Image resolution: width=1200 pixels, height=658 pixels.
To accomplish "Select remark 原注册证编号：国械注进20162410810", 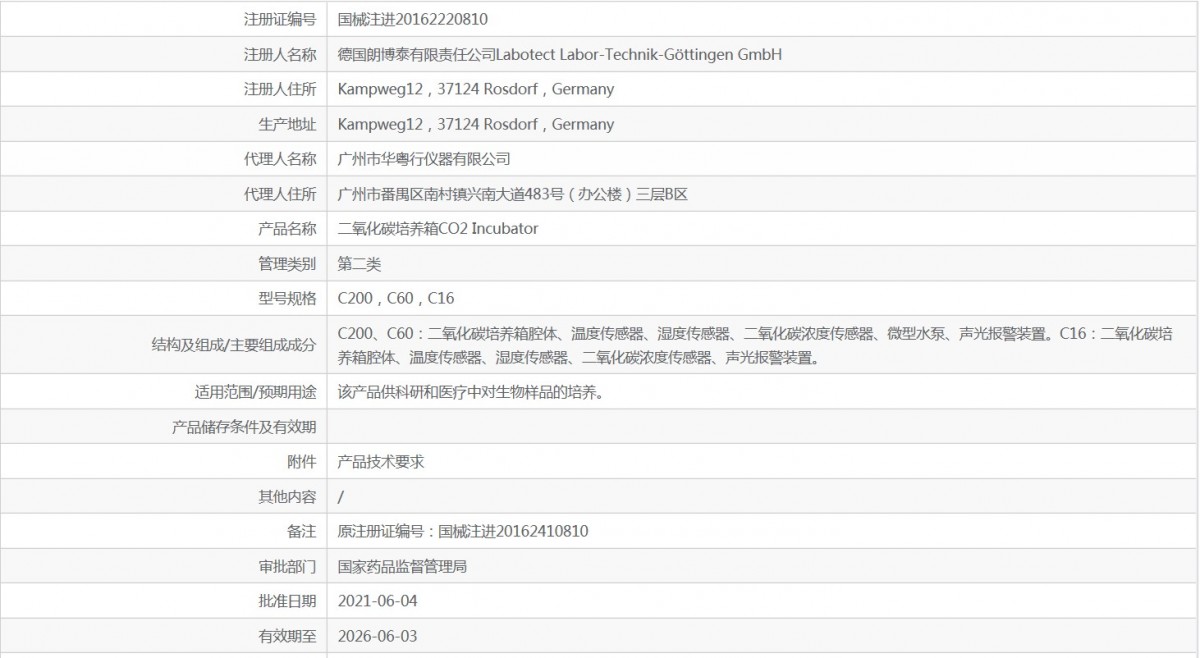I will click(463, 532).
